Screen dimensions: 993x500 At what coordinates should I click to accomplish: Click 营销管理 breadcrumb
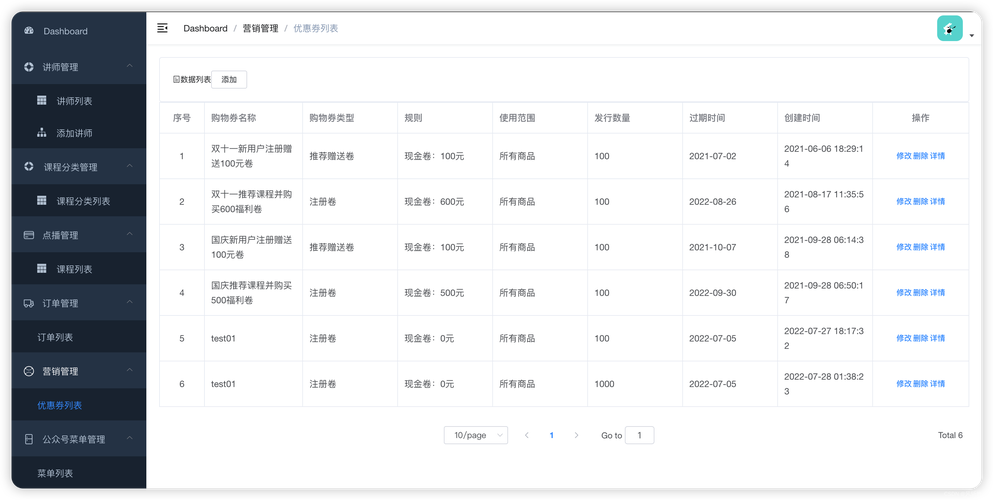pos(260,28)
